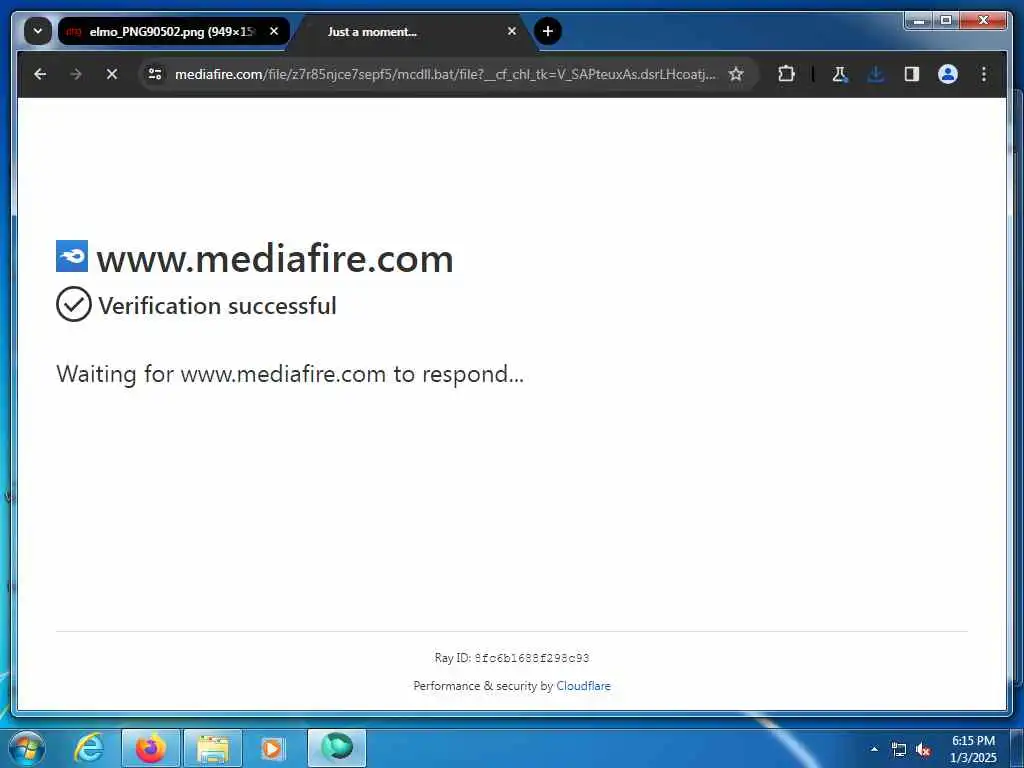Maximize the browser window
The width and height of the screenshot is (1024, 768).
coord(945,21)
